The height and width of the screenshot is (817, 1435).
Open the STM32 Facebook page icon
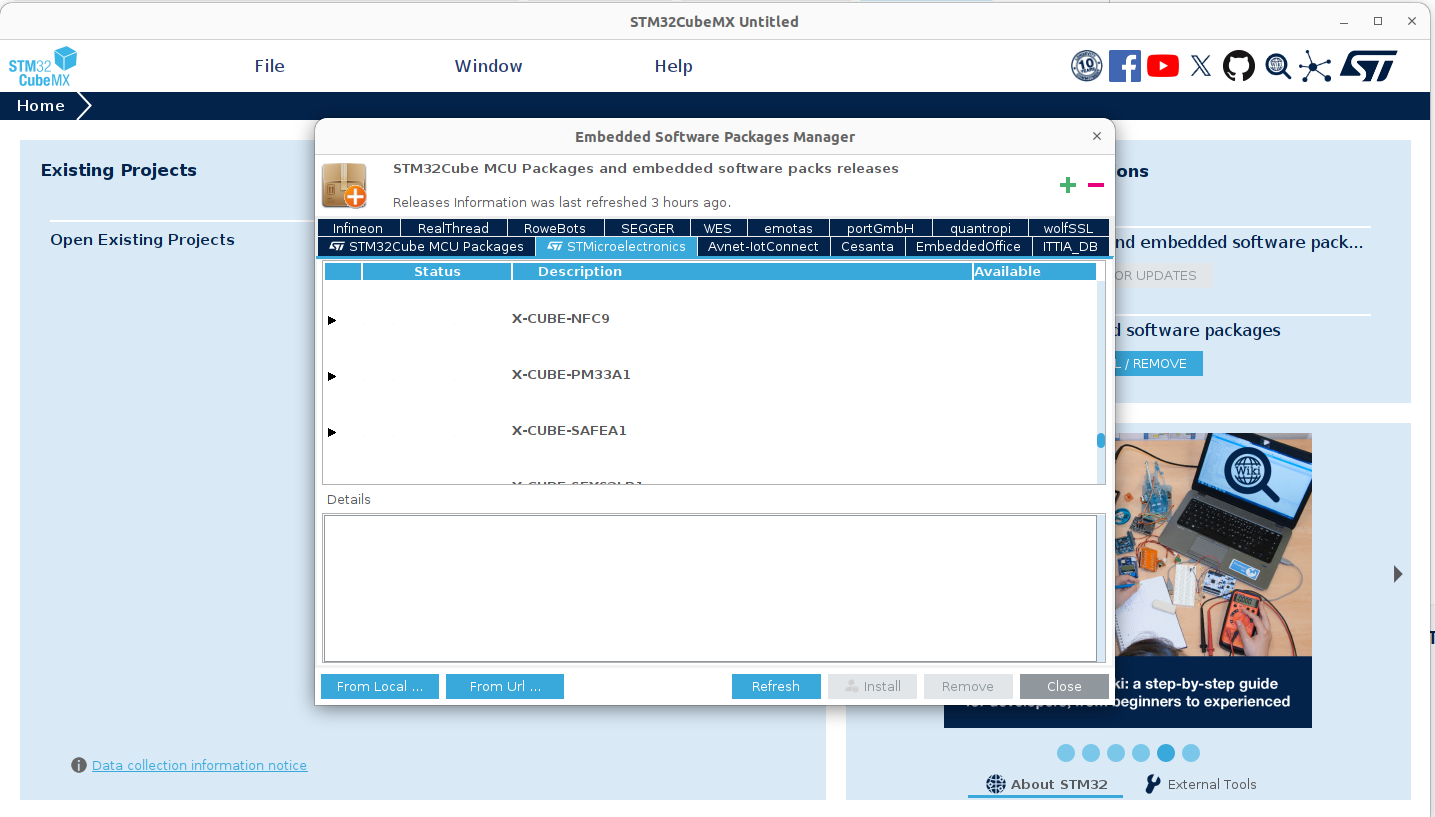[1124, 65]
